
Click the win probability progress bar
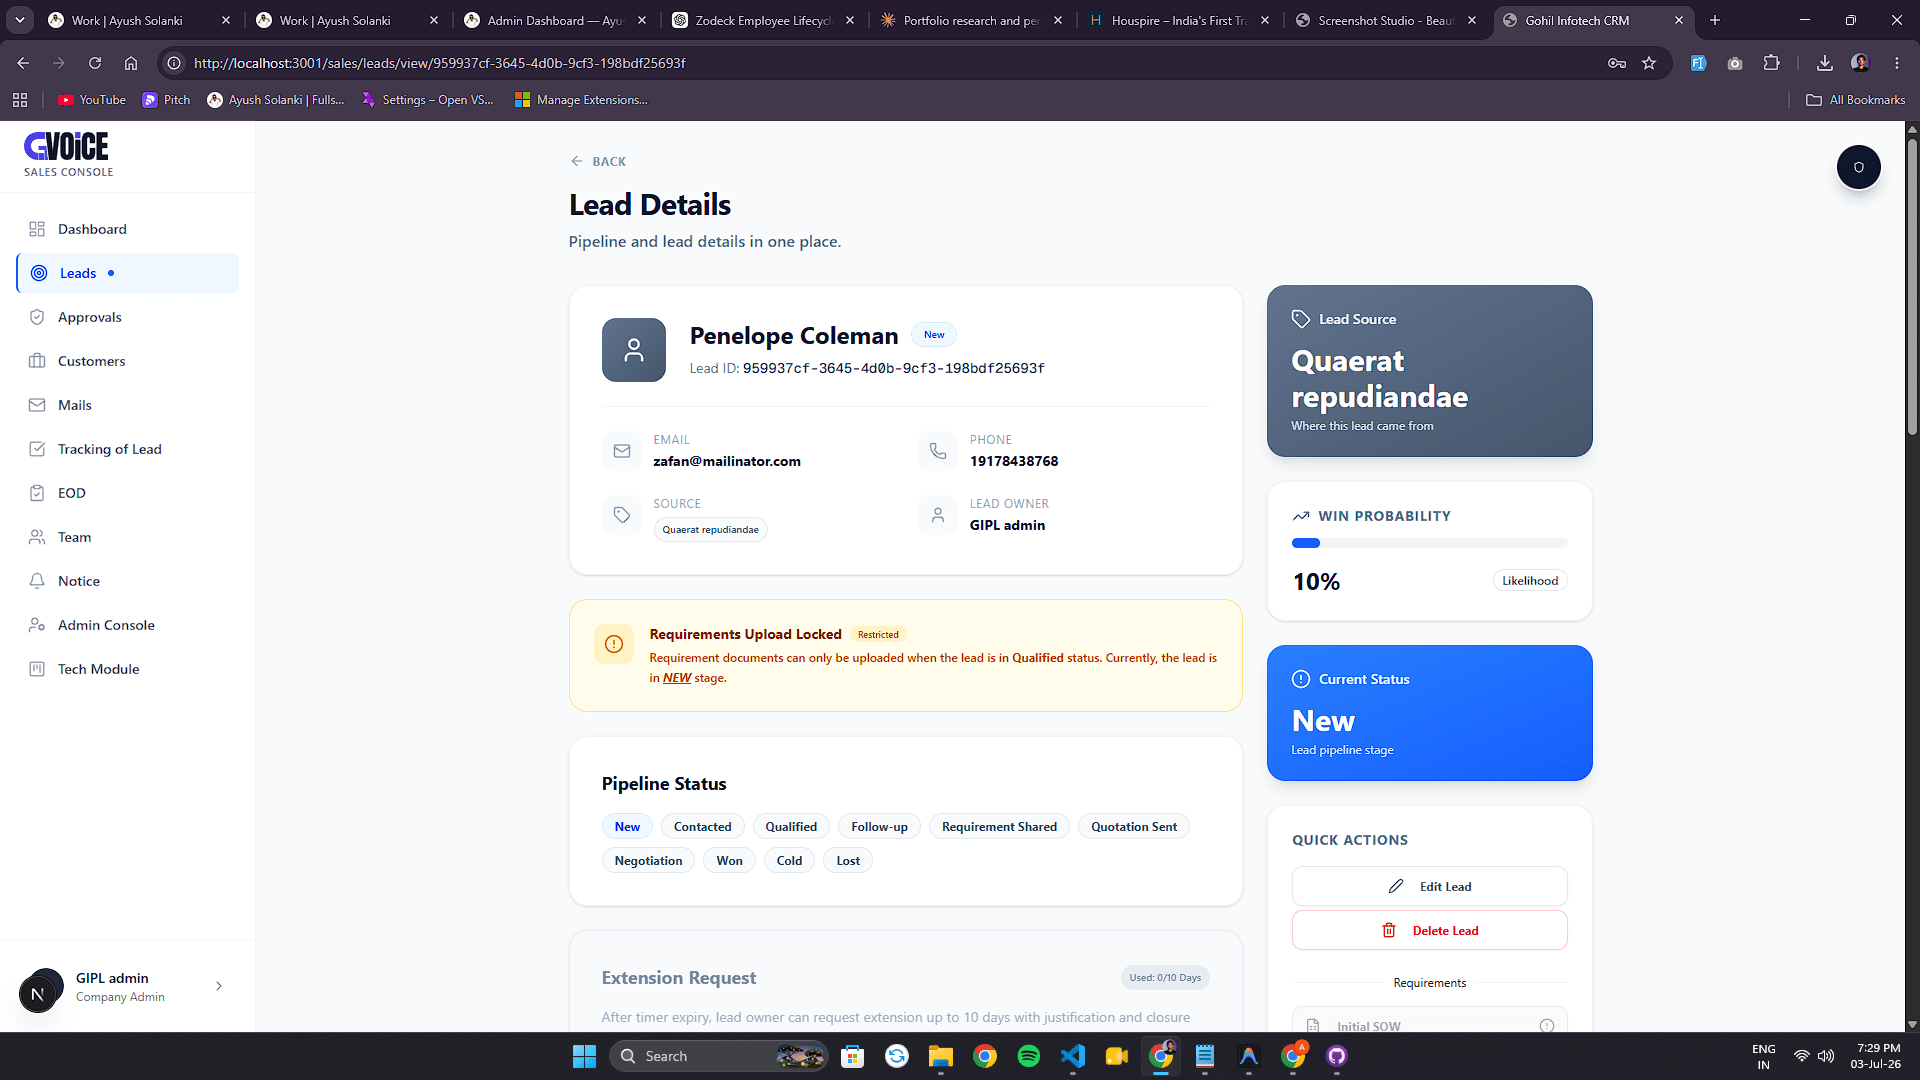click(1430, 543)
